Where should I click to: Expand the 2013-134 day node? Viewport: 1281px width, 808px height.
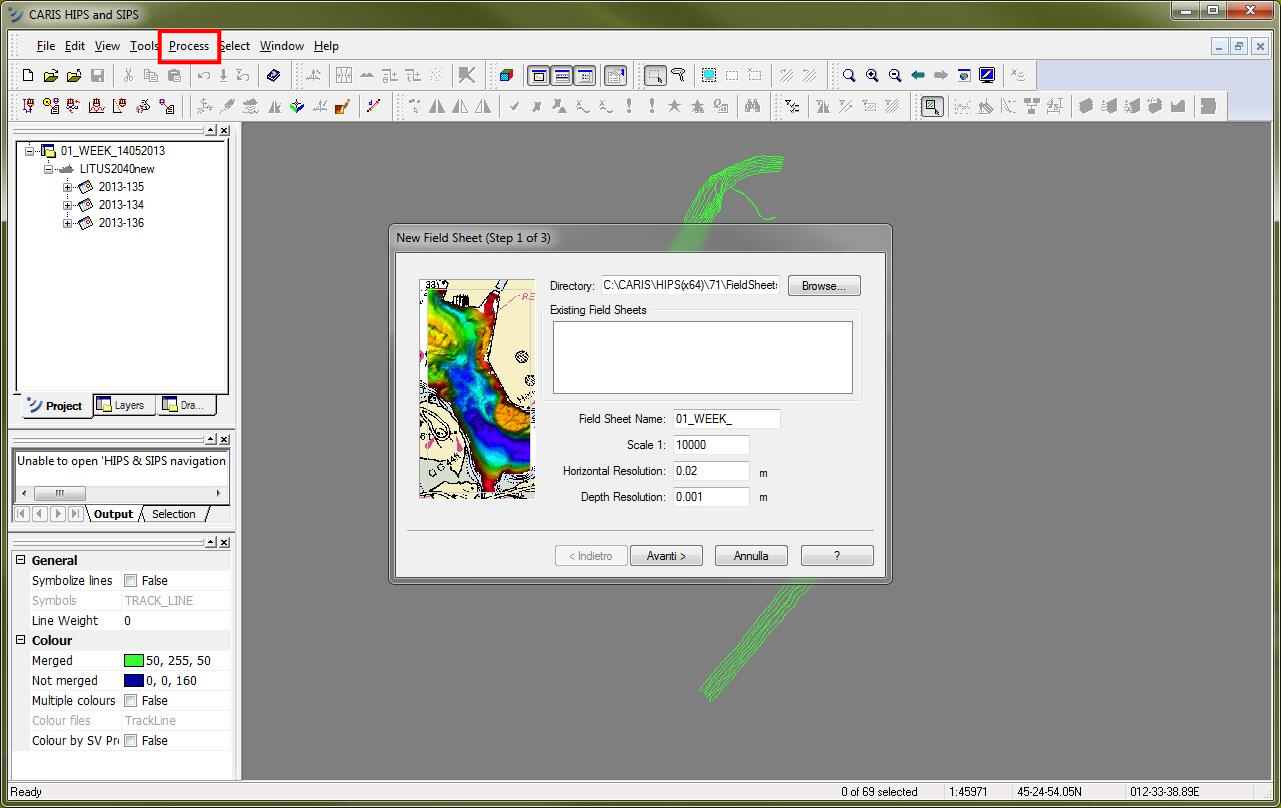point(67,205)
